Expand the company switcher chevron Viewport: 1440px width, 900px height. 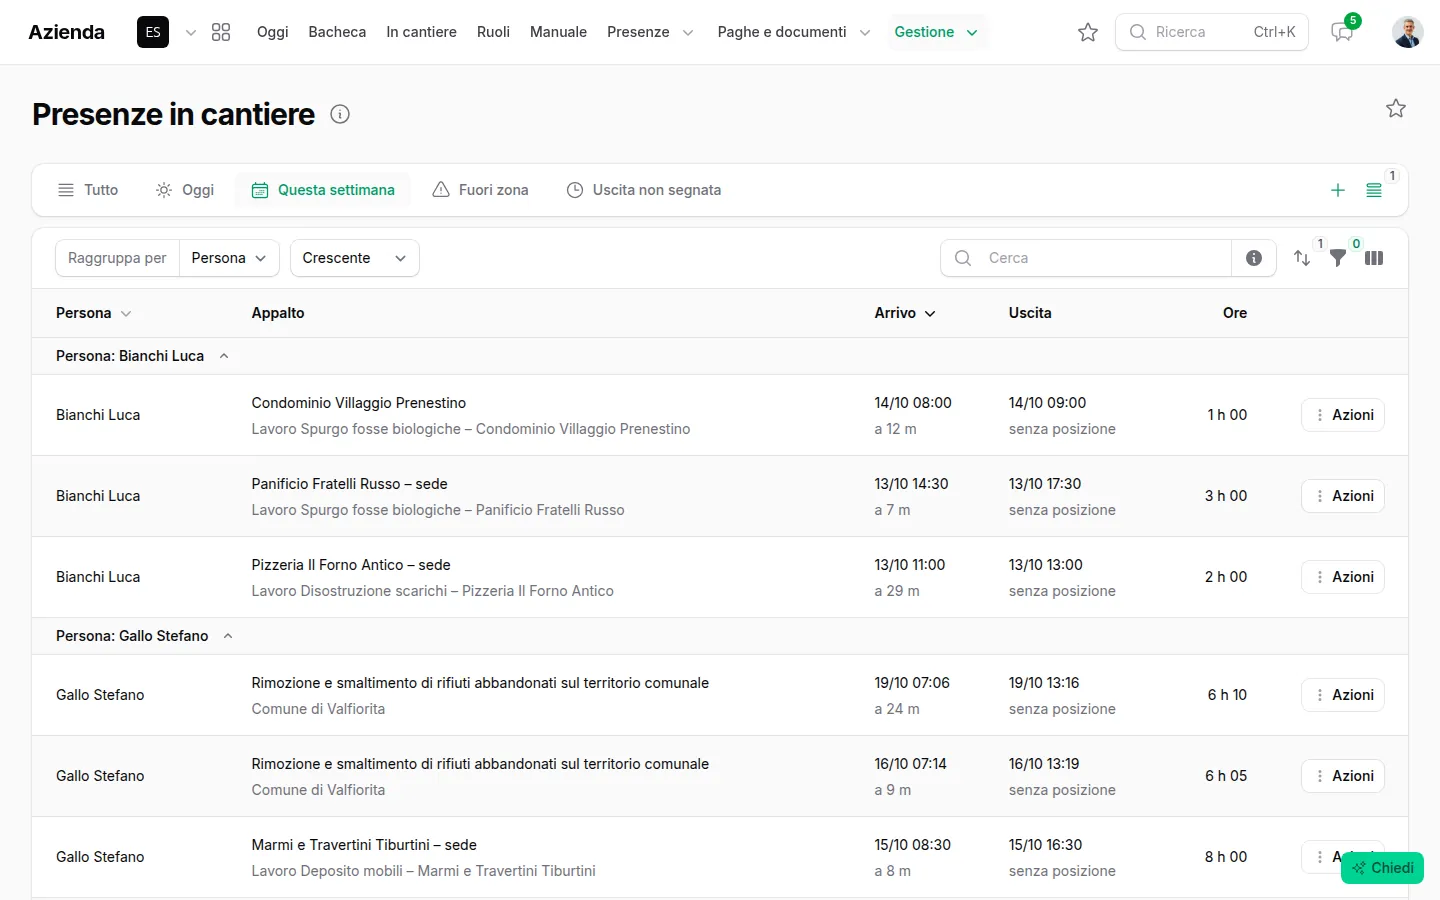(x=191, y=32)
